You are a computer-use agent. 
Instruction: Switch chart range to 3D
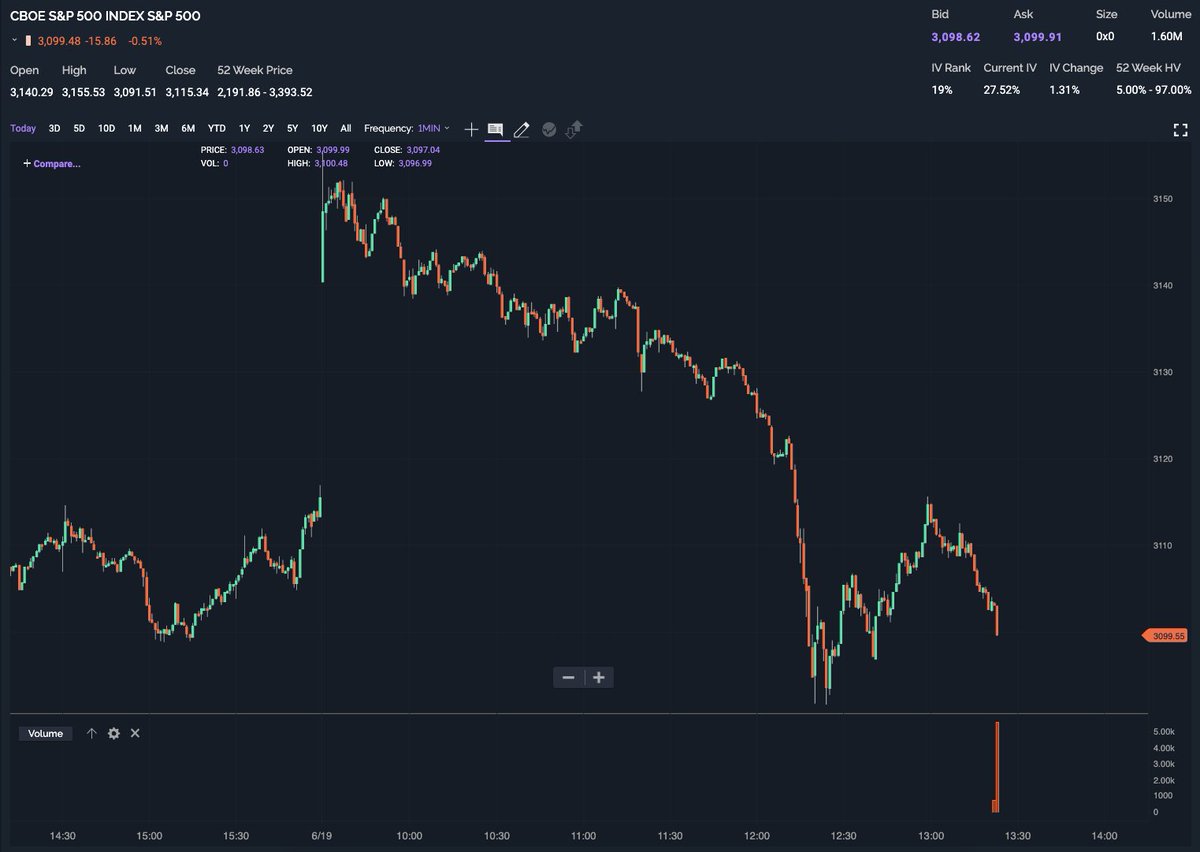click(55, 128)
